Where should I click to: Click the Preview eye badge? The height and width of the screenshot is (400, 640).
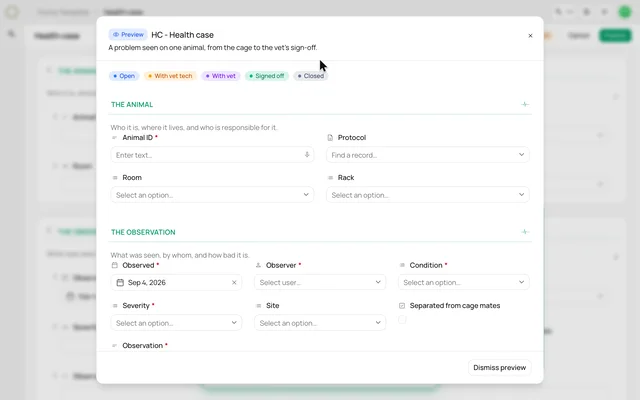pos(128,35)
